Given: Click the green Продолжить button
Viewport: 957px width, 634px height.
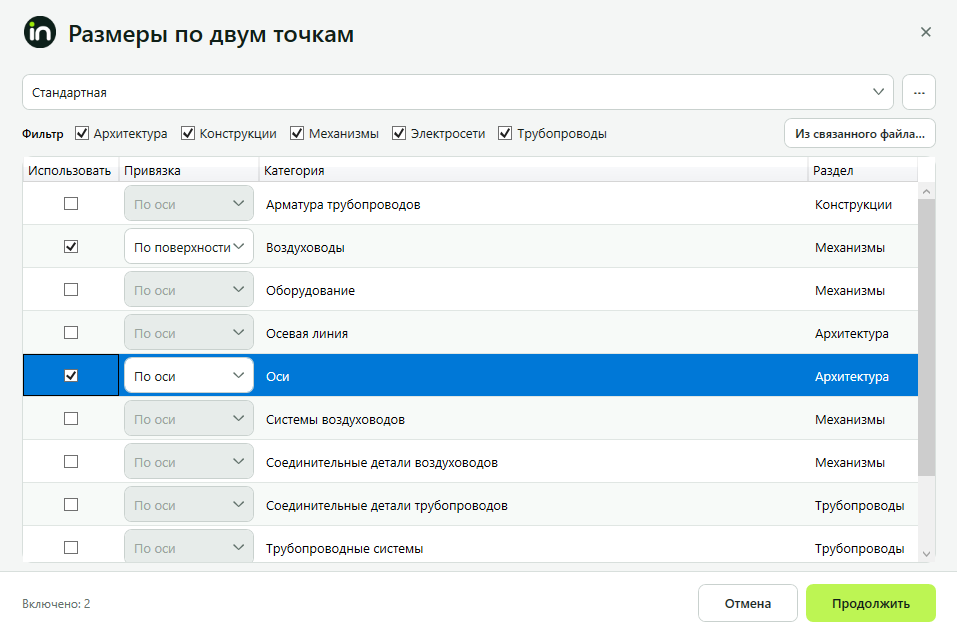Looking at the screenshot, I should click(x=870, y=603).
